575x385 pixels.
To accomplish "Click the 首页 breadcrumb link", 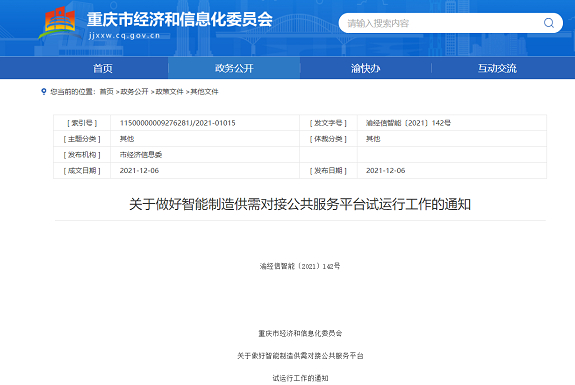I will pos(106,92).
